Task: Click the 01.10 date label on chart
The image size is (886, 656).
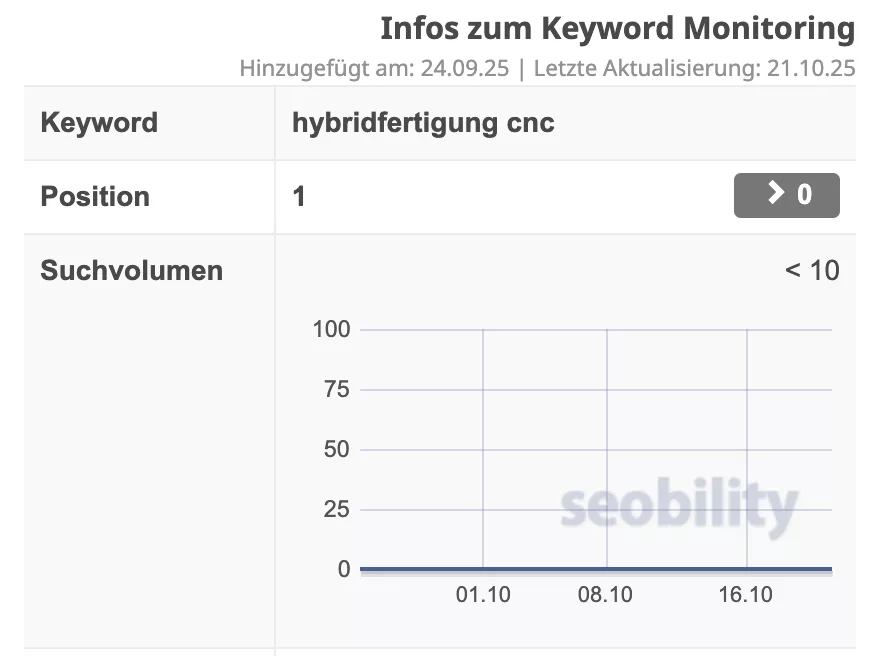Action: [483, 595]
